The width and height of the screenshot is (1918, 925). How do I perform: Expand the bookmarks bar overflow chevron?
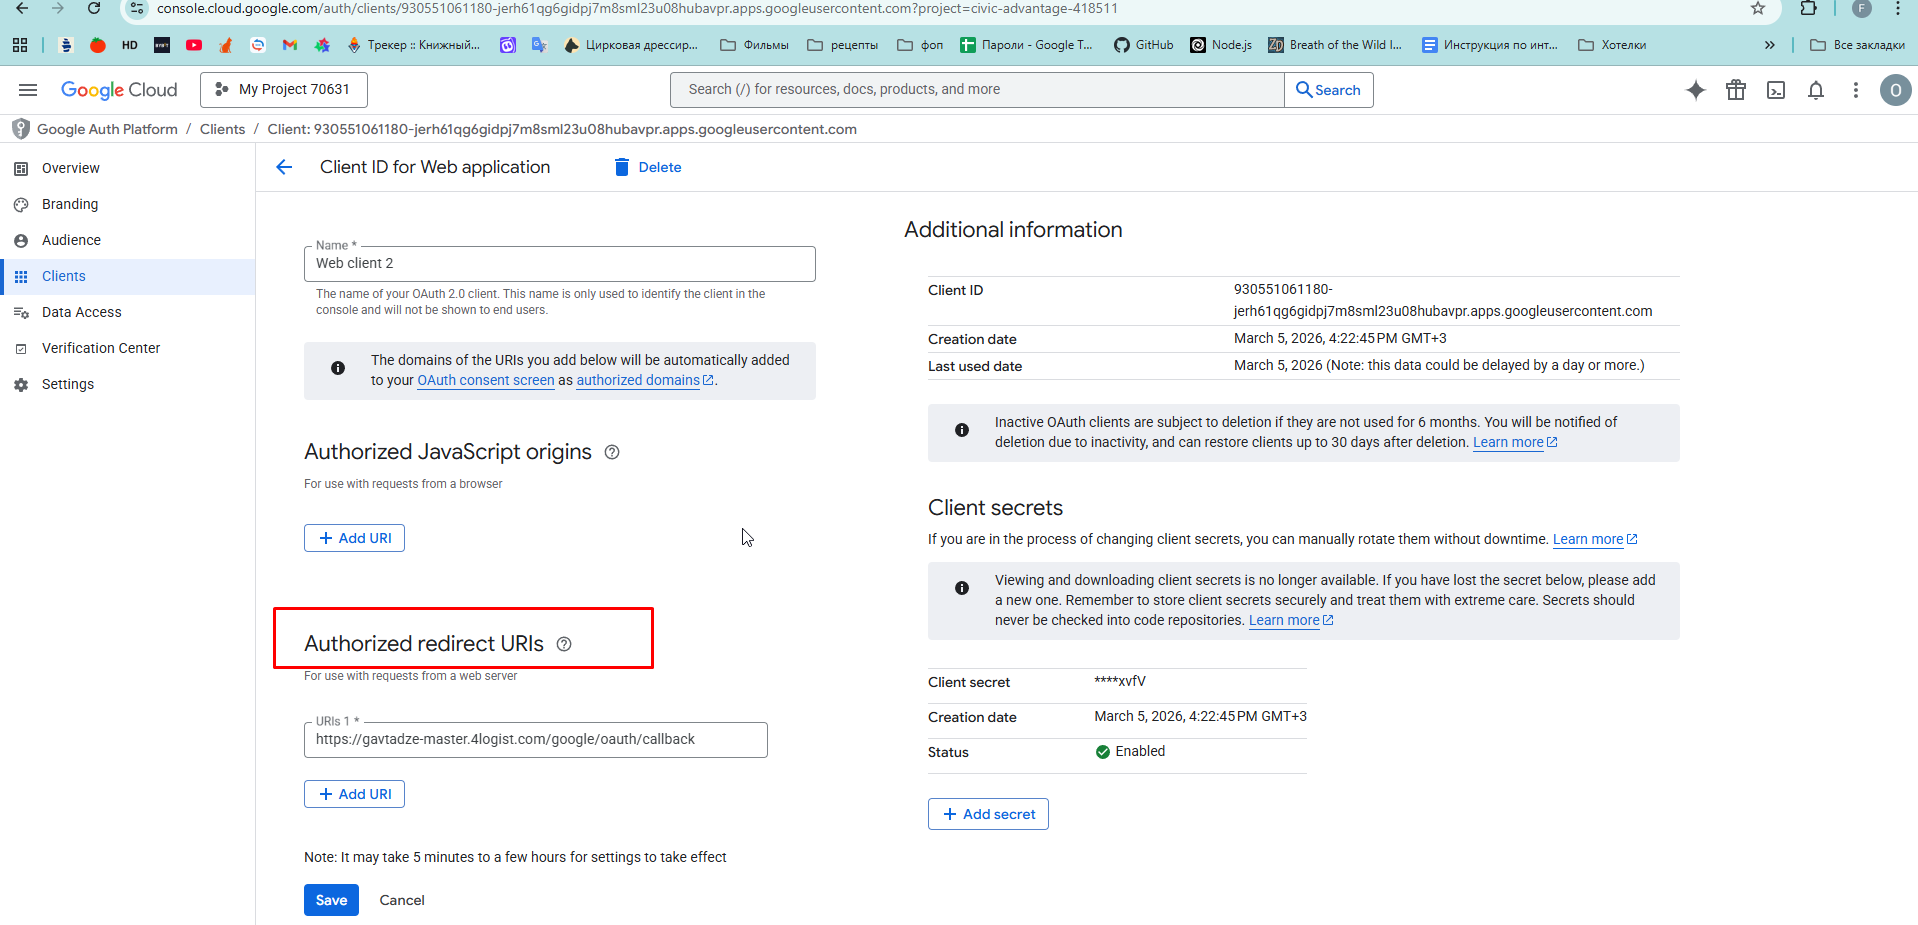[x=1769, y=45]
